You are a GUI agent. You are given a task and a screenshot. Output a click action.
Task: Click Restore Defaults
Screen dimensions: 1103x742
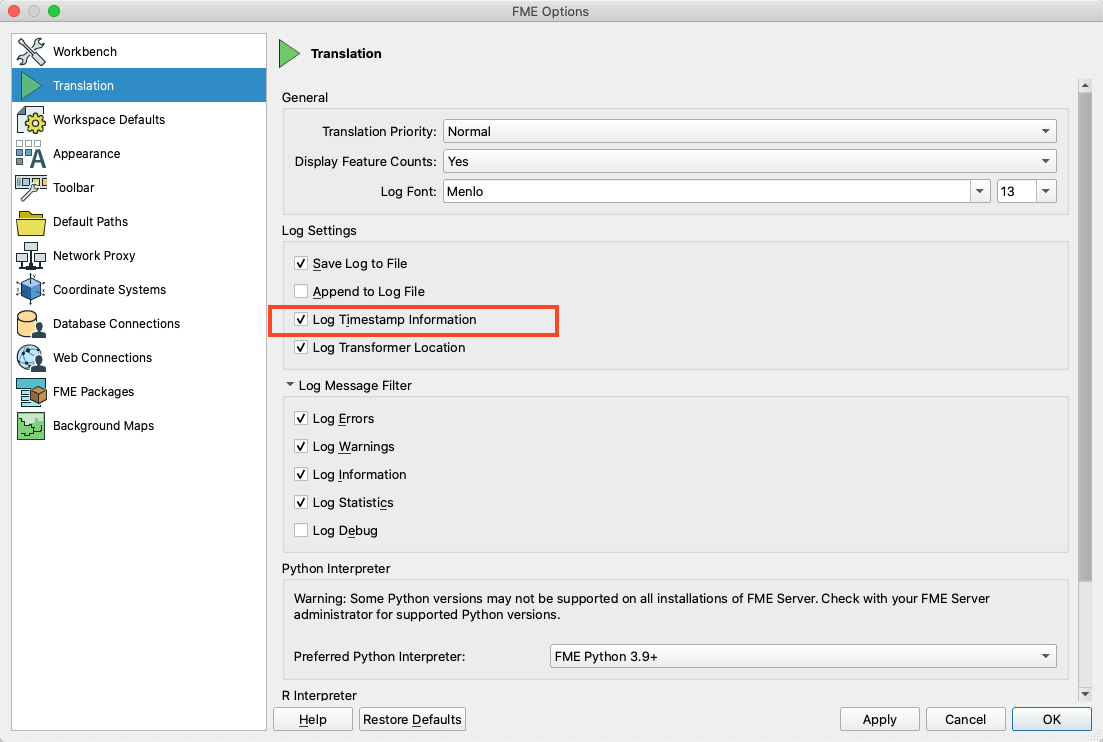(412, 719)
